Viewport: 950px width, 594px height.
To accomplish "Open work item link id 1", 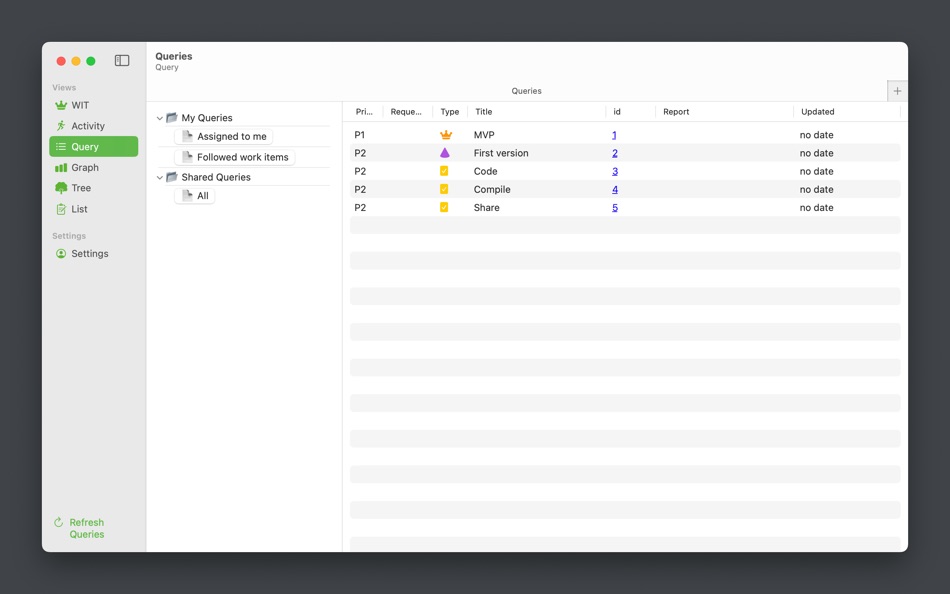I will click(614, 135).
